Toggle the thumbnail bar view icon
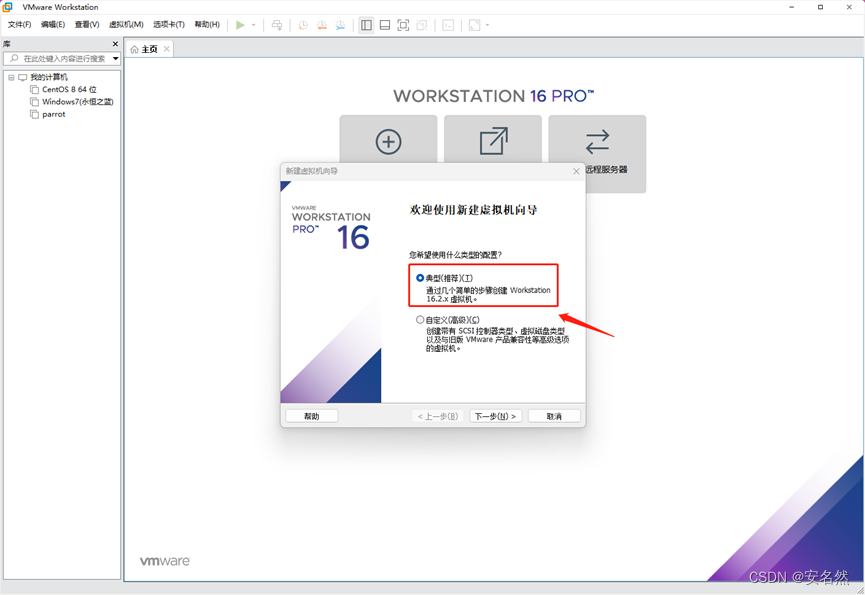This screenshot has width=865, height=595. coord(385,25)
